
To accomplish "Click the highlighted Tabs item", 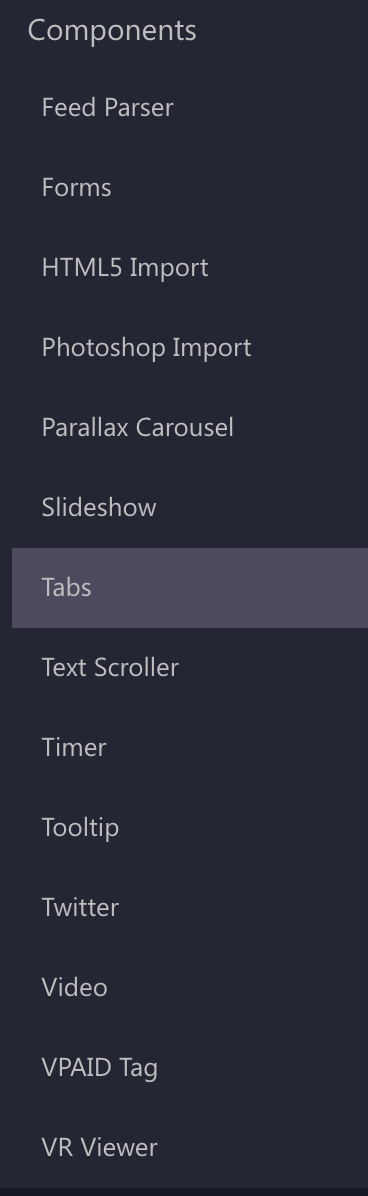I will (x=189, y=588).
